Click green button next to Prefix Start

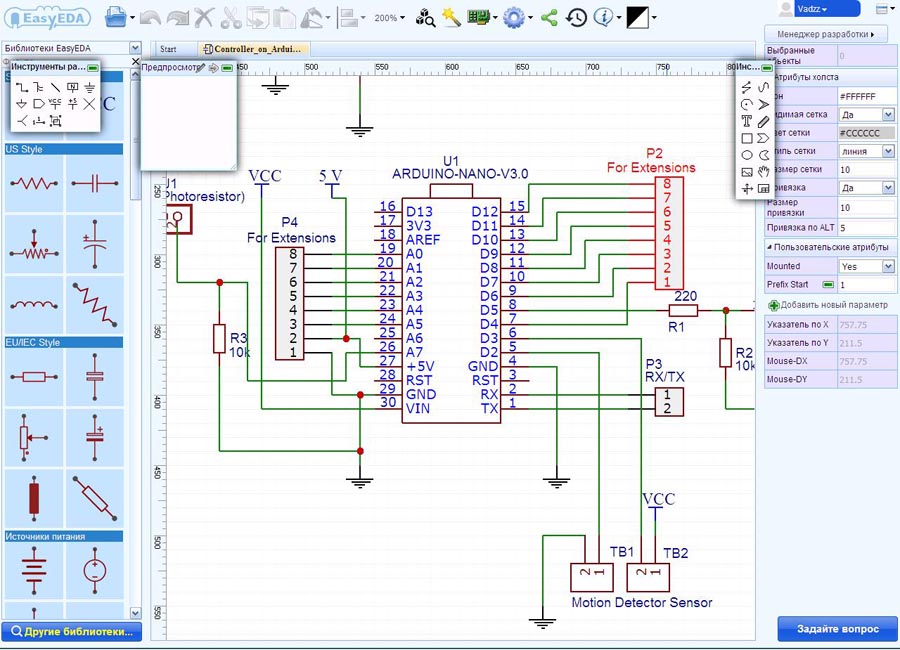[x=828, y=284]
